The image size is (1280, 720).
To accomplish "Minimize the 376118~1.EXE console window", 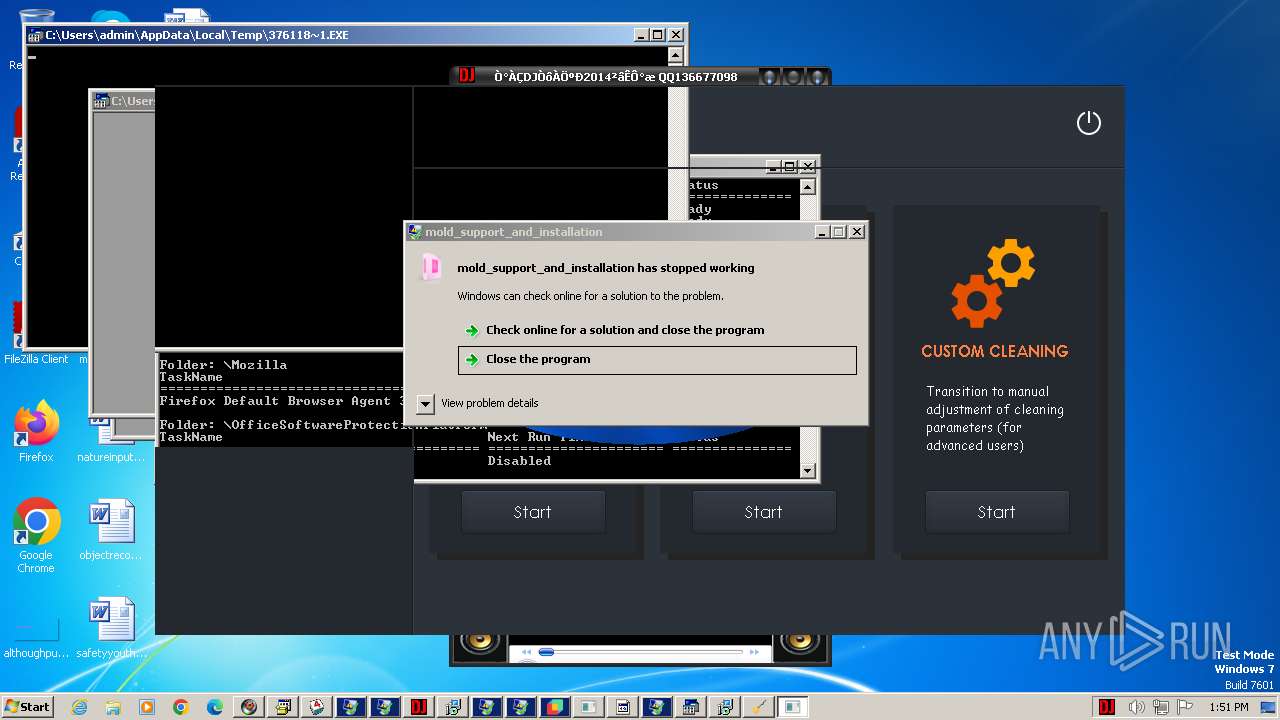I will click(x=641, y=35).
